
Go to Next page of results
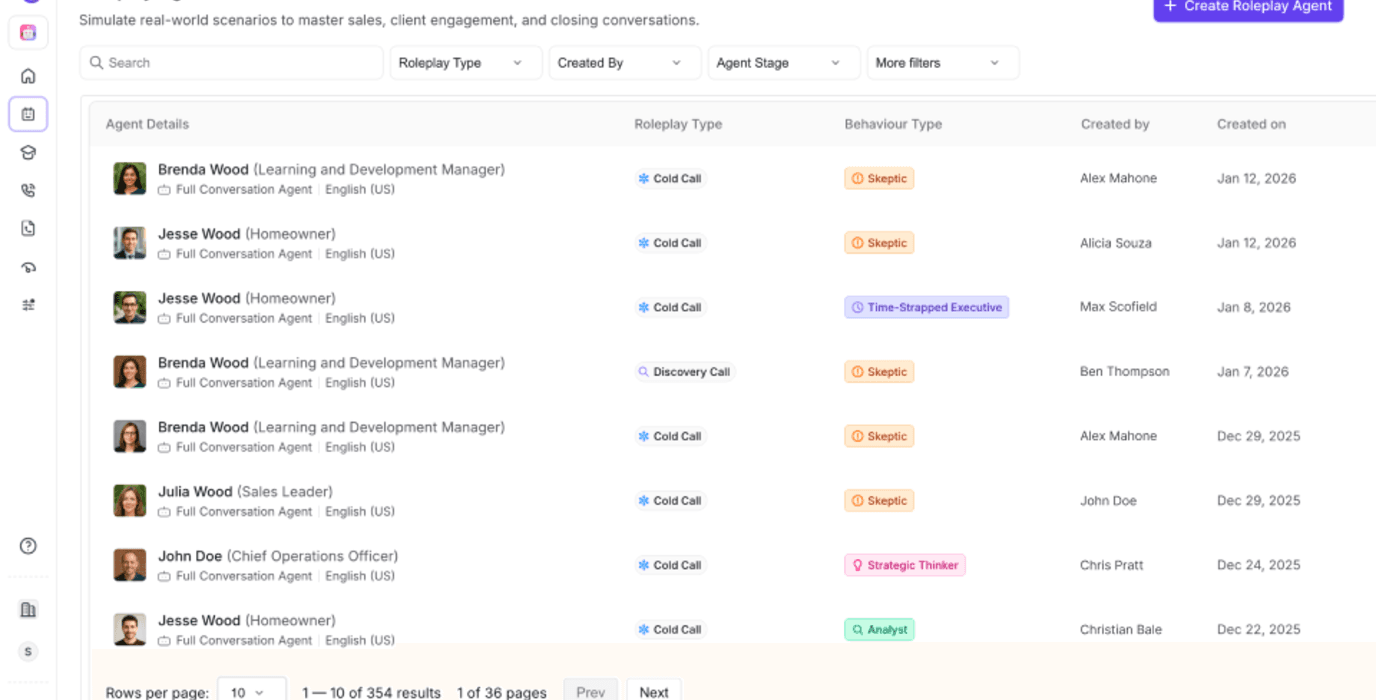tap(654, 692)
